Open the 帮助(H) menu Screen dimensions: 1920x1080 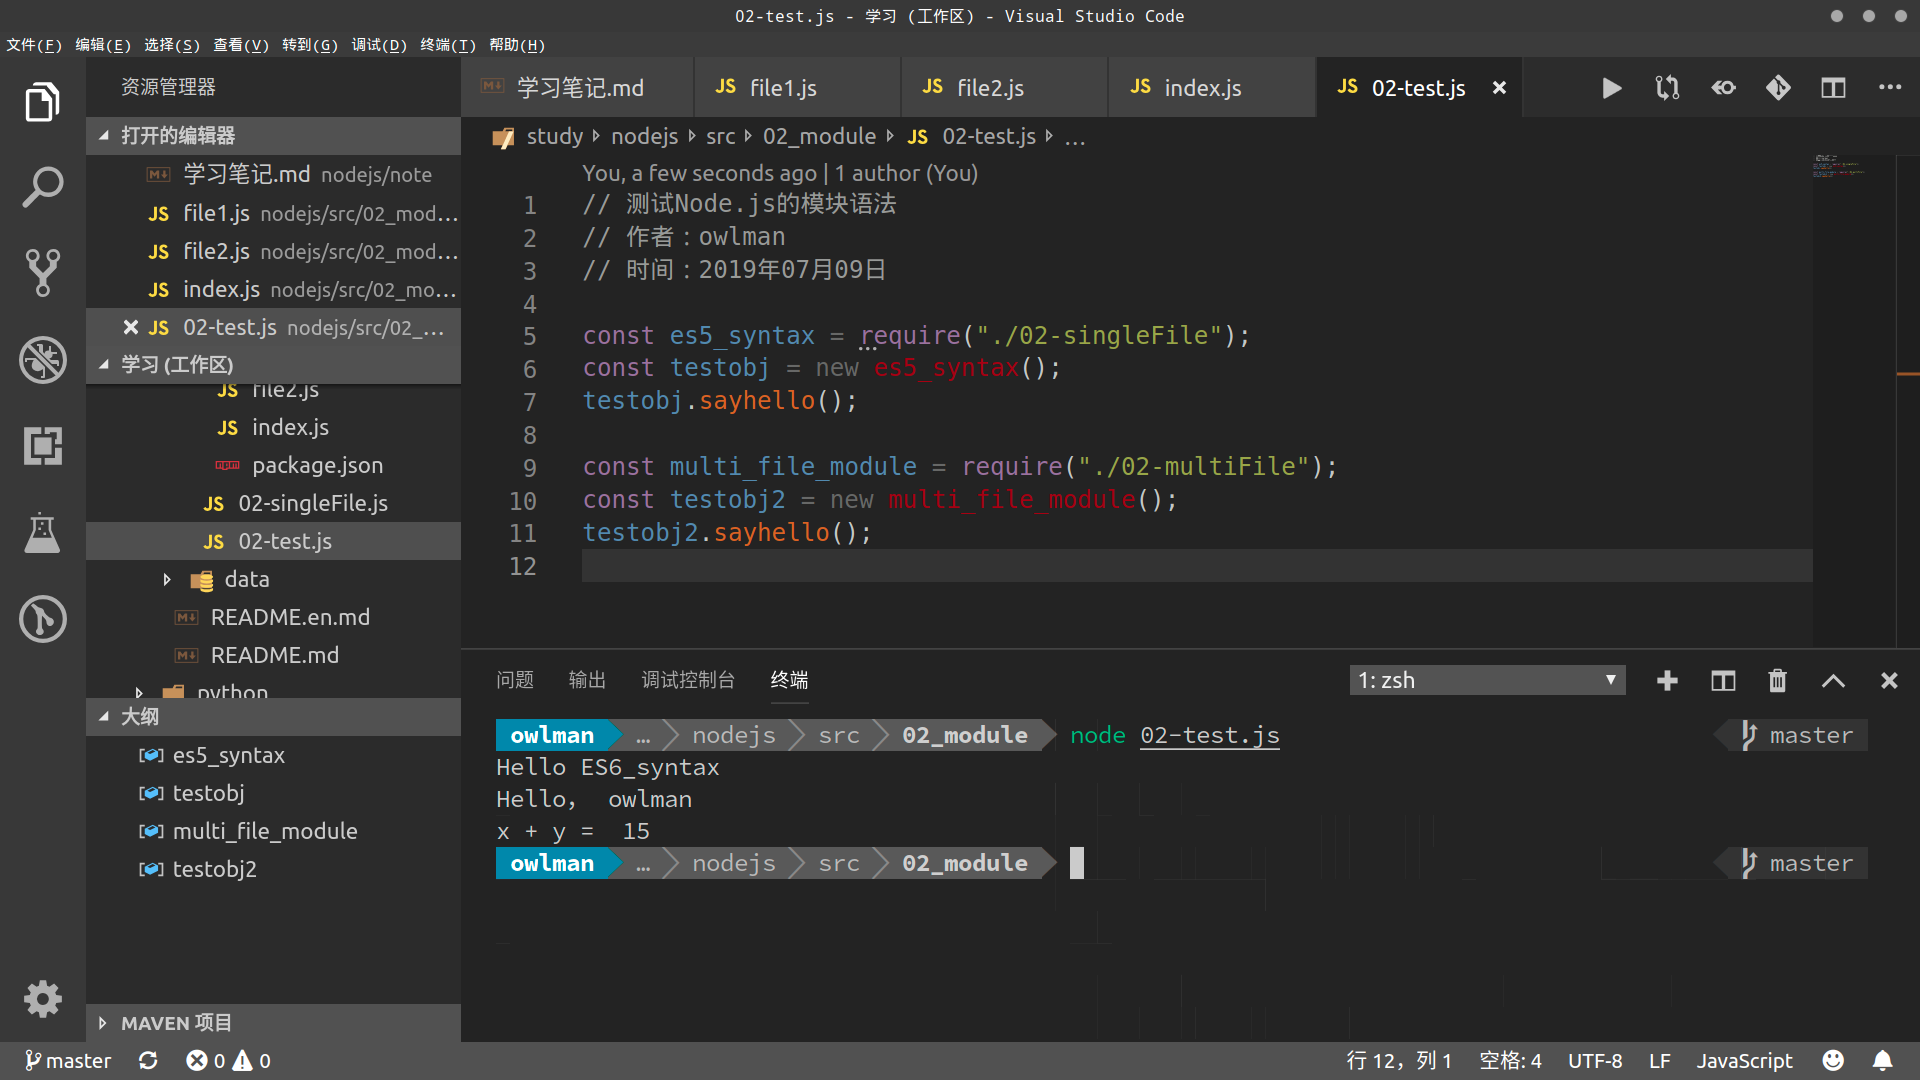(x=517, y=45)
